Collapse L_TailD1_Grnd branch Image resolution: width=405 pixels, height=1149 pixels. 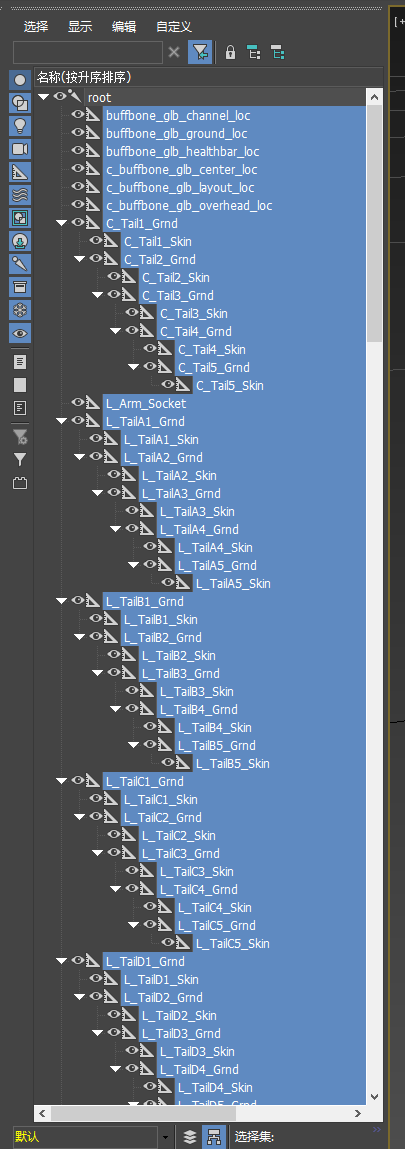(x=62, y=961)
